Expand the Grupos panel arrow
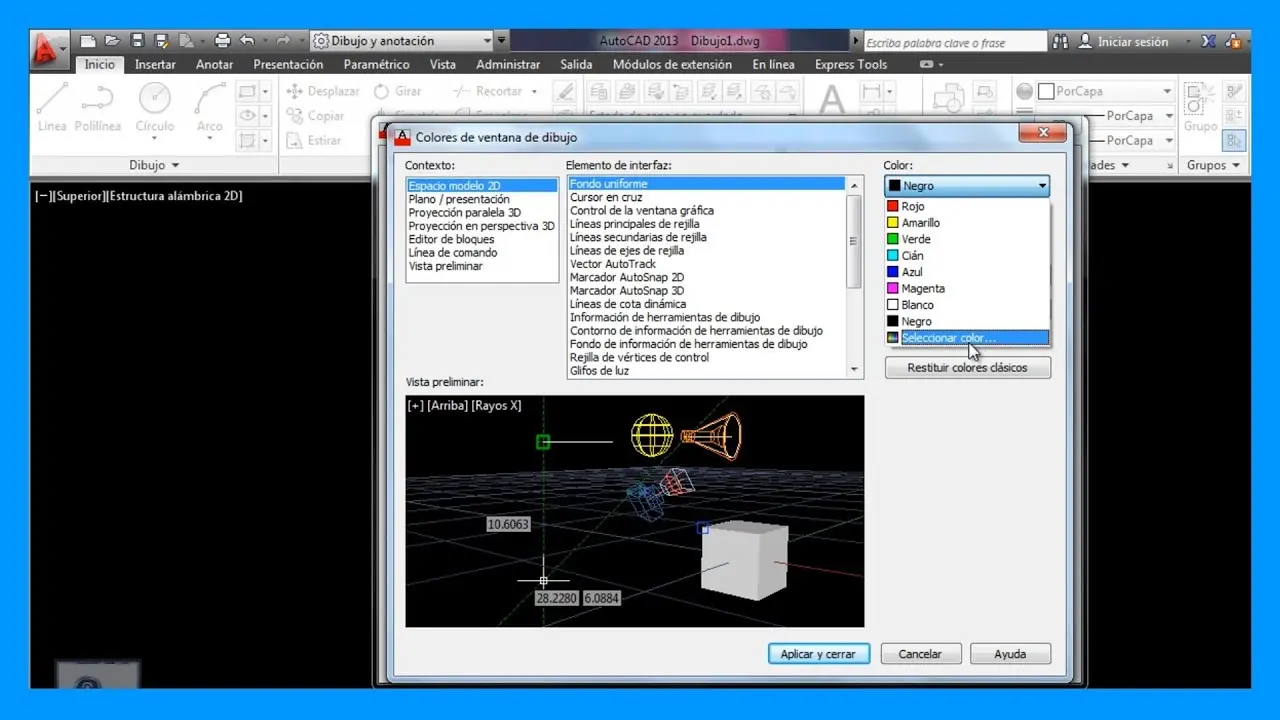 (1235, 165)
